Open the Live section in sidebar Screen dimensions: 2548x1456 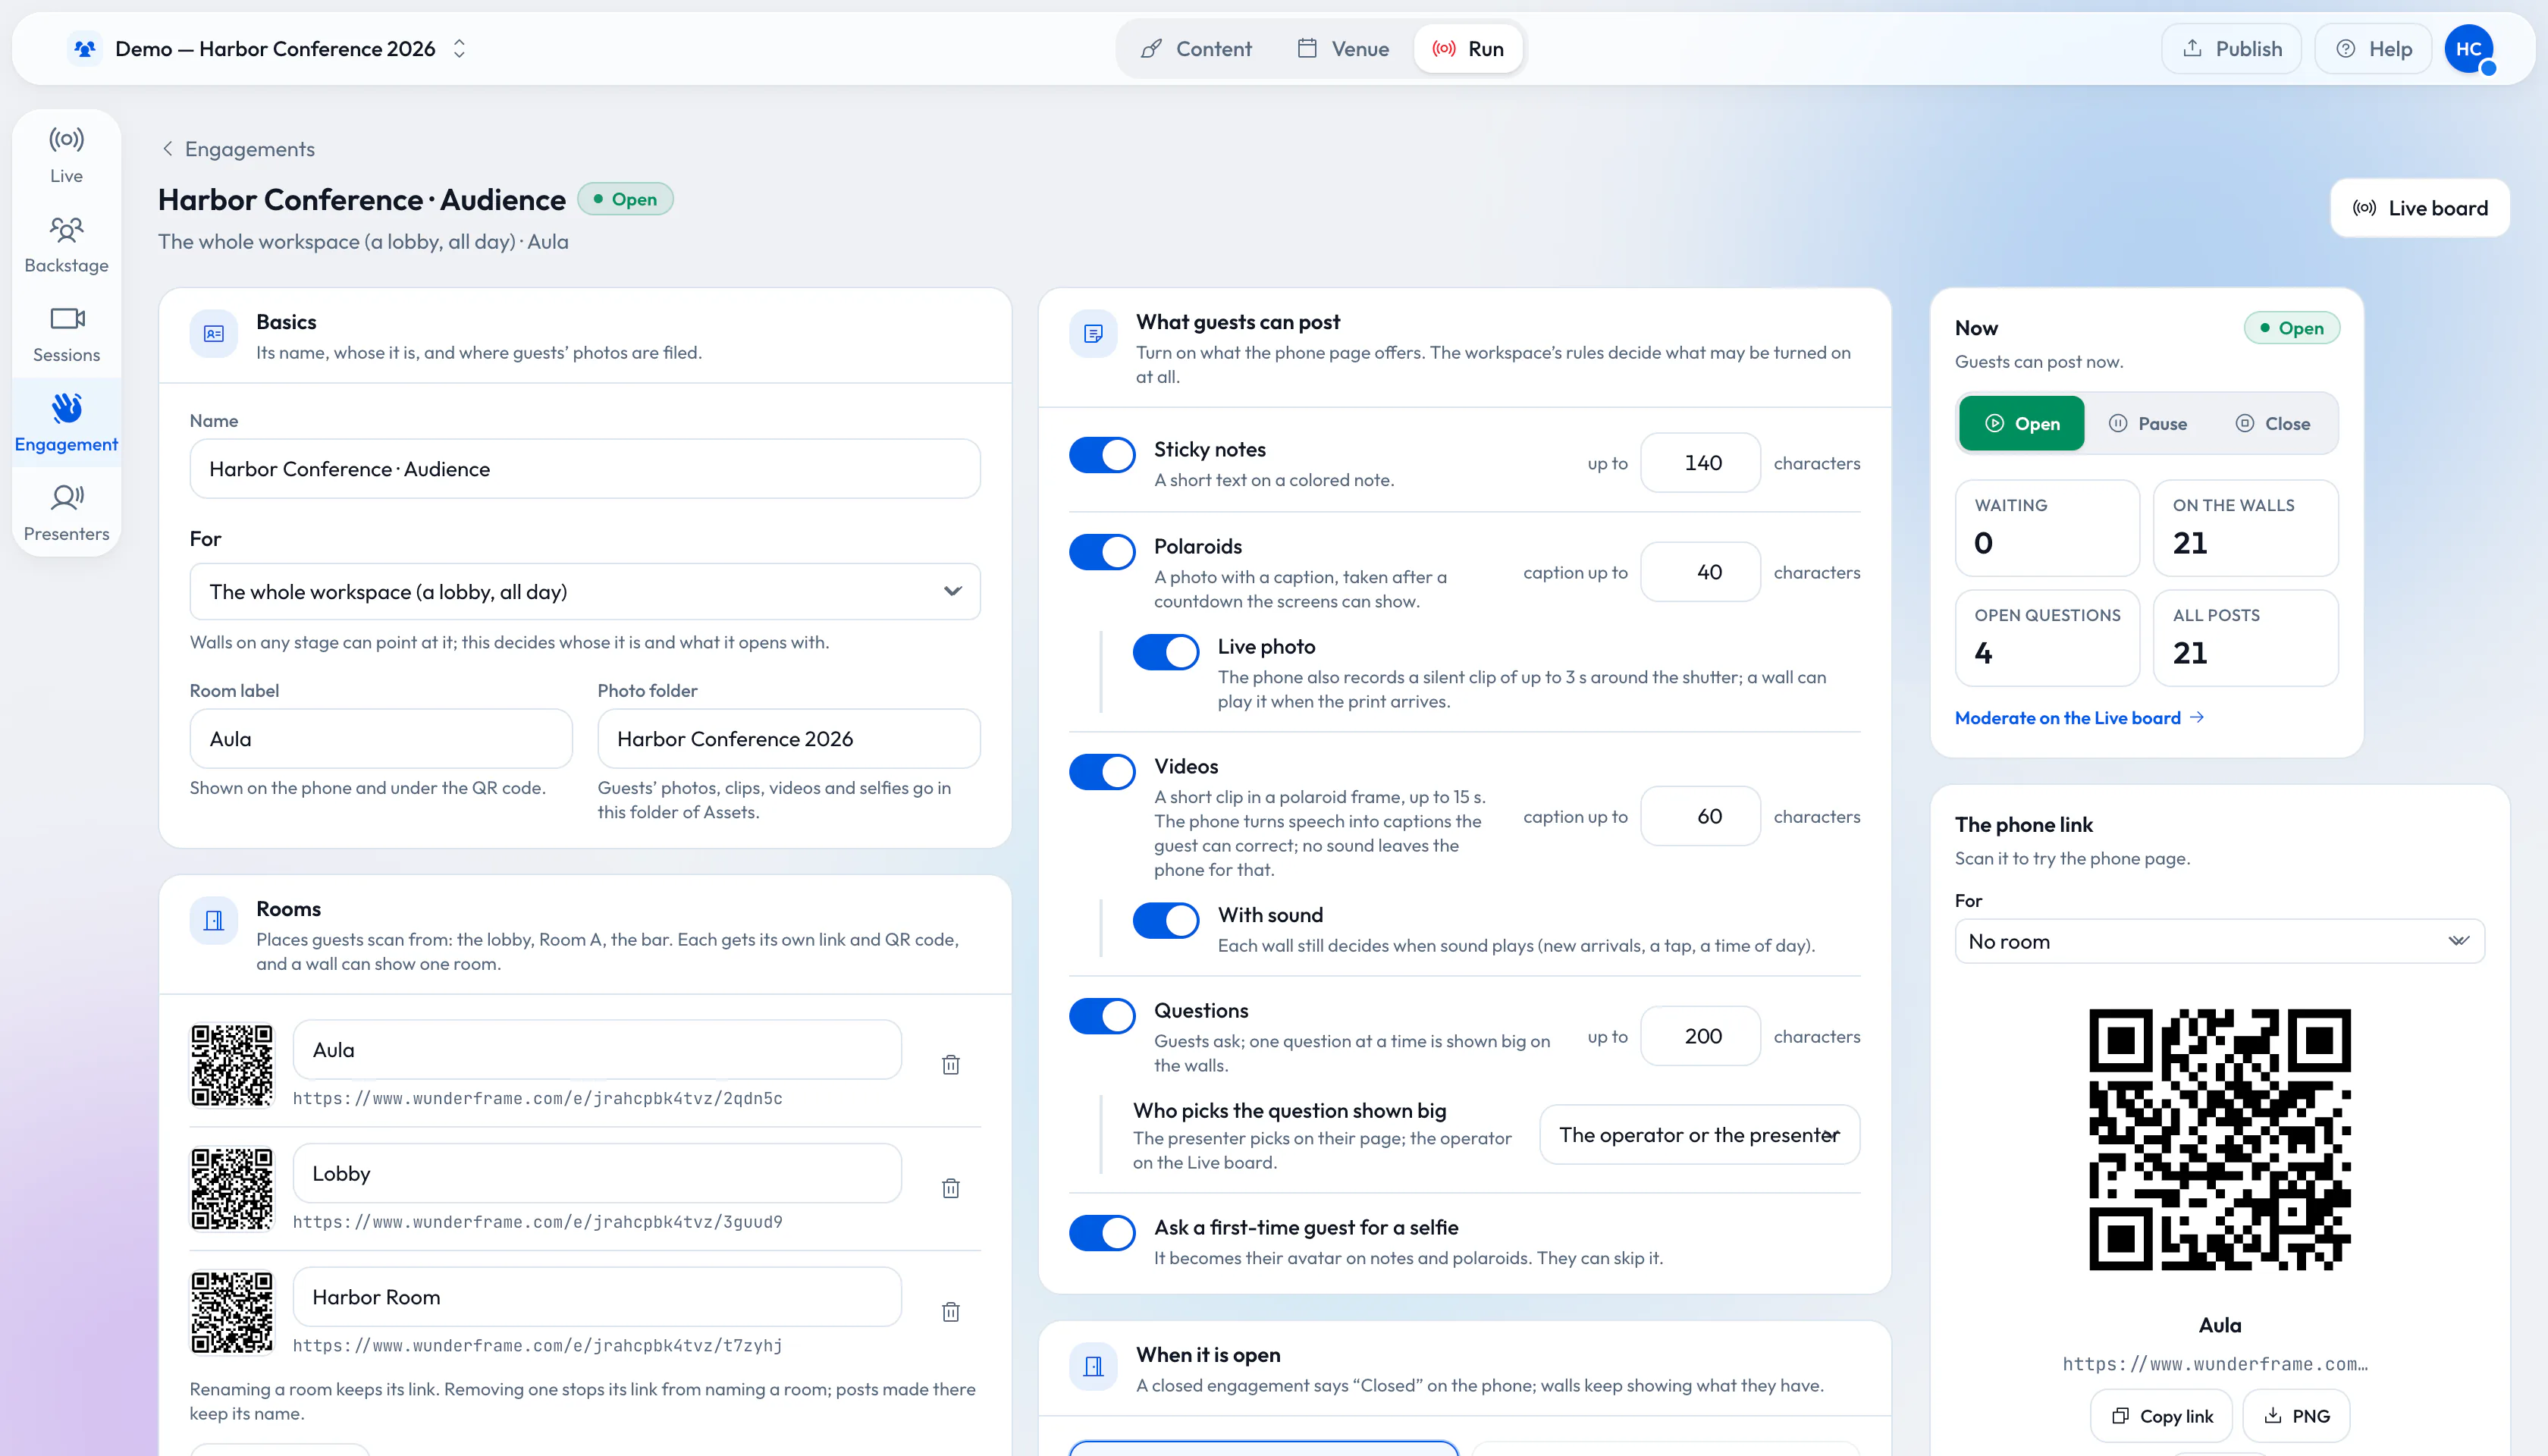[66, 155]
